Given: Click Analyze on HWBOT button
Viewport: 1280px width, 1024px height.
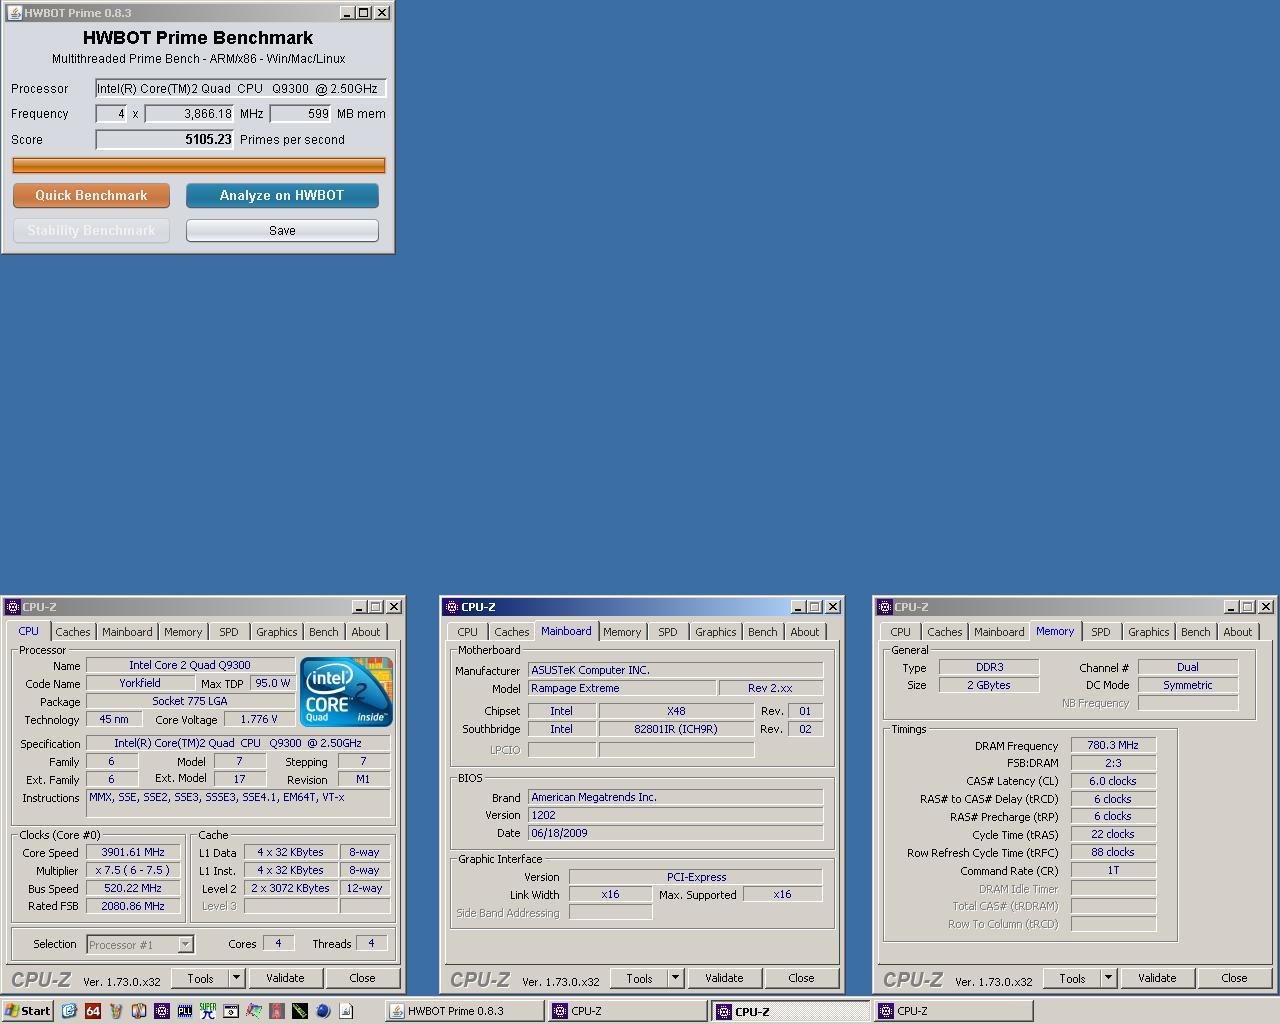Looking at the screenshot, I should coord(282,195).
